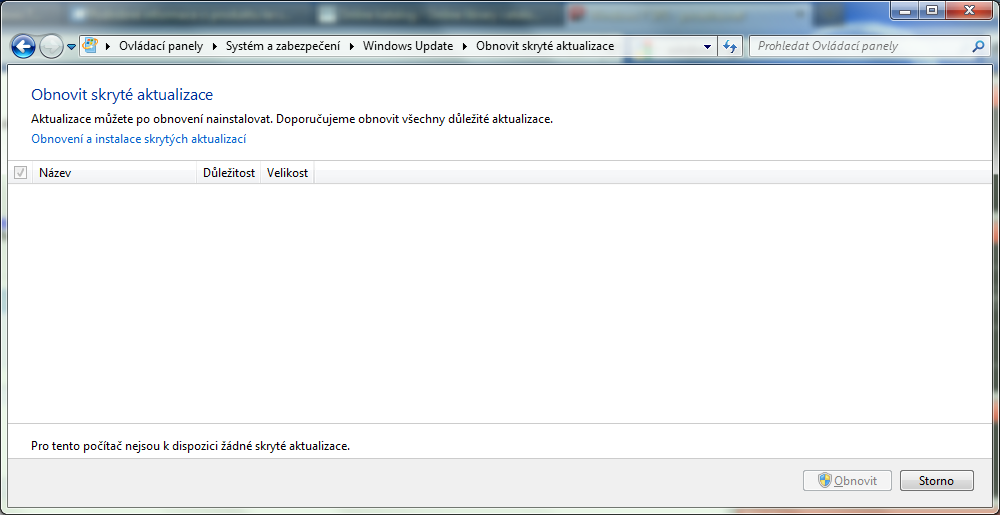Go back with the blue Back arrow
The height and width of the screenshot is (515, 1000).
[x=23, y=47]
